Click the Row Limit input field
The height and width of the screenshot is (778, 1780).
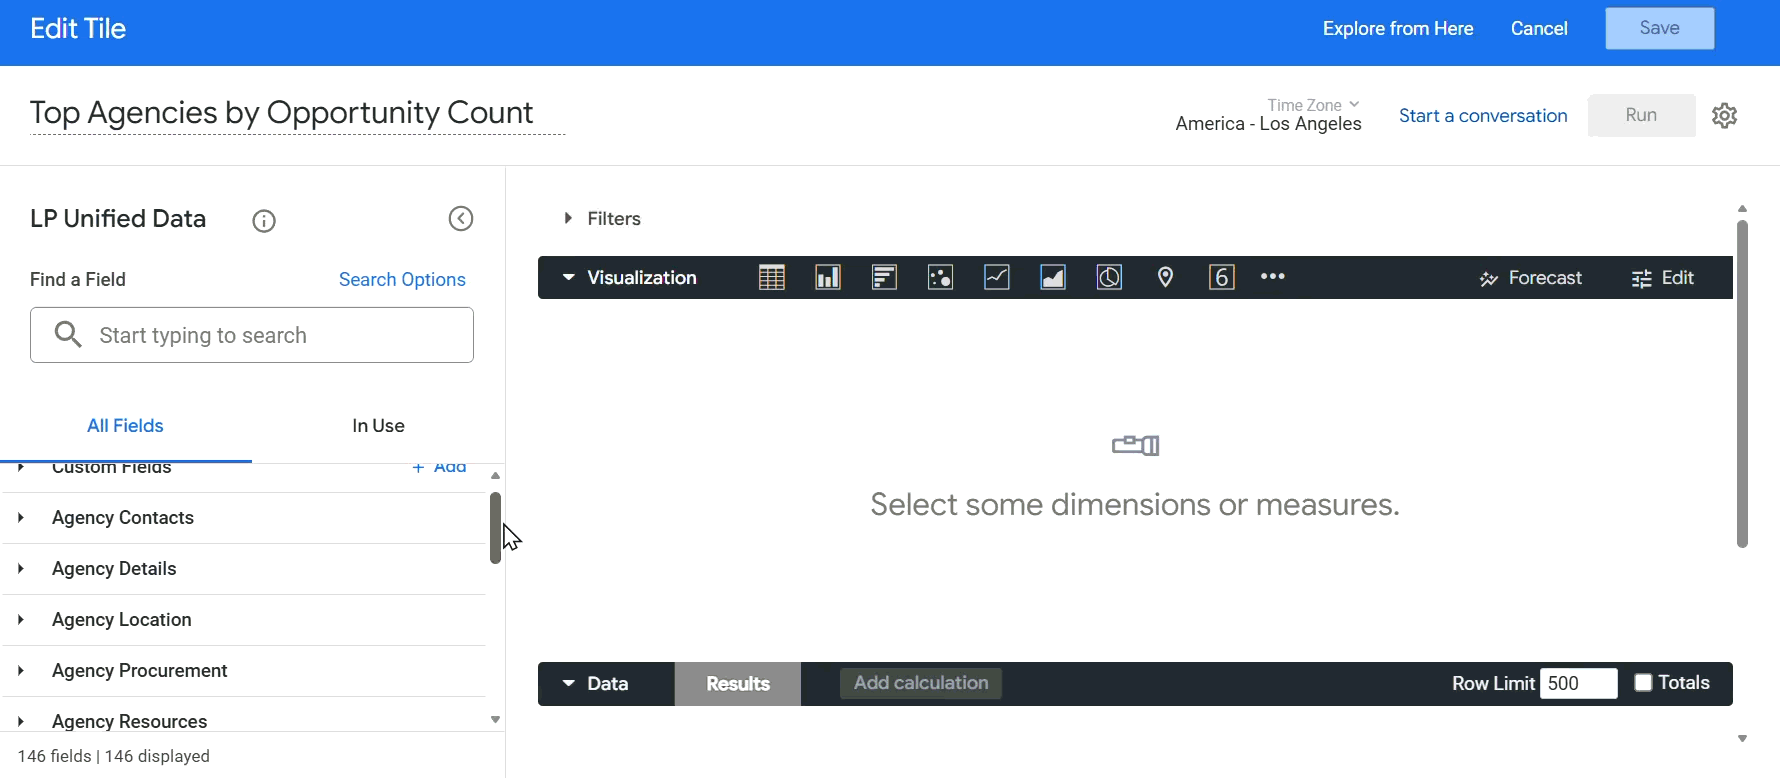click(1579, 683)
